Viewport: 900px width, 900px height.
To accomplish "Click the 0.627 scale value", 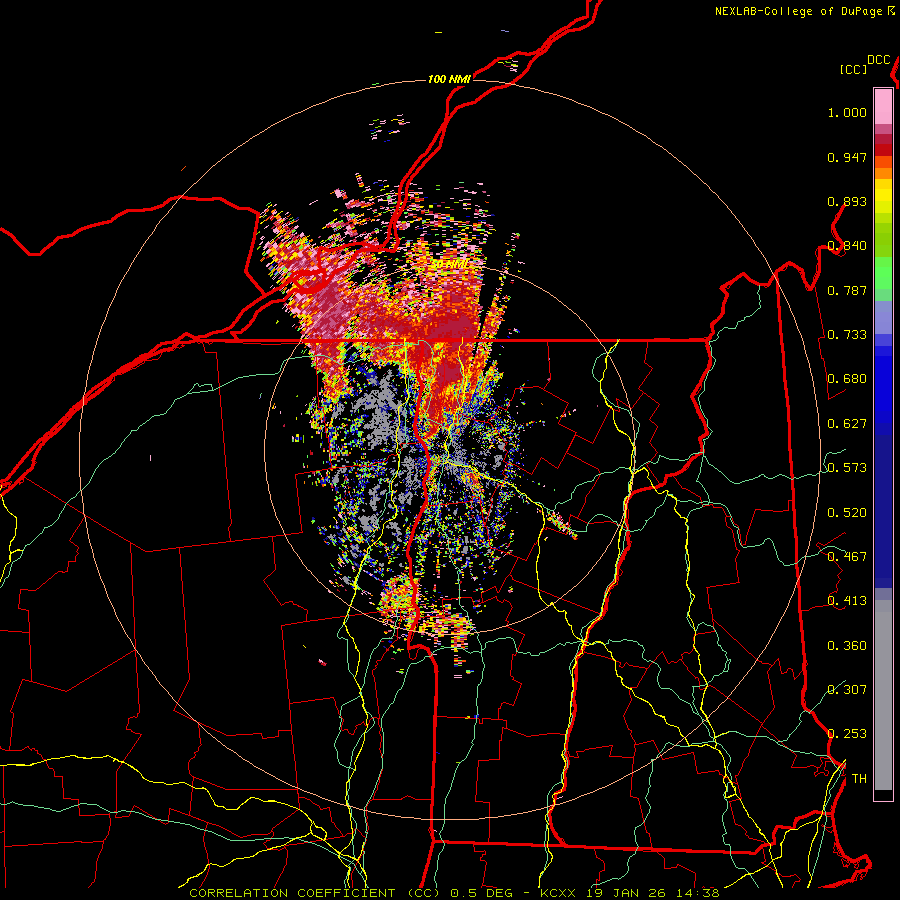I will coord(847,424).
